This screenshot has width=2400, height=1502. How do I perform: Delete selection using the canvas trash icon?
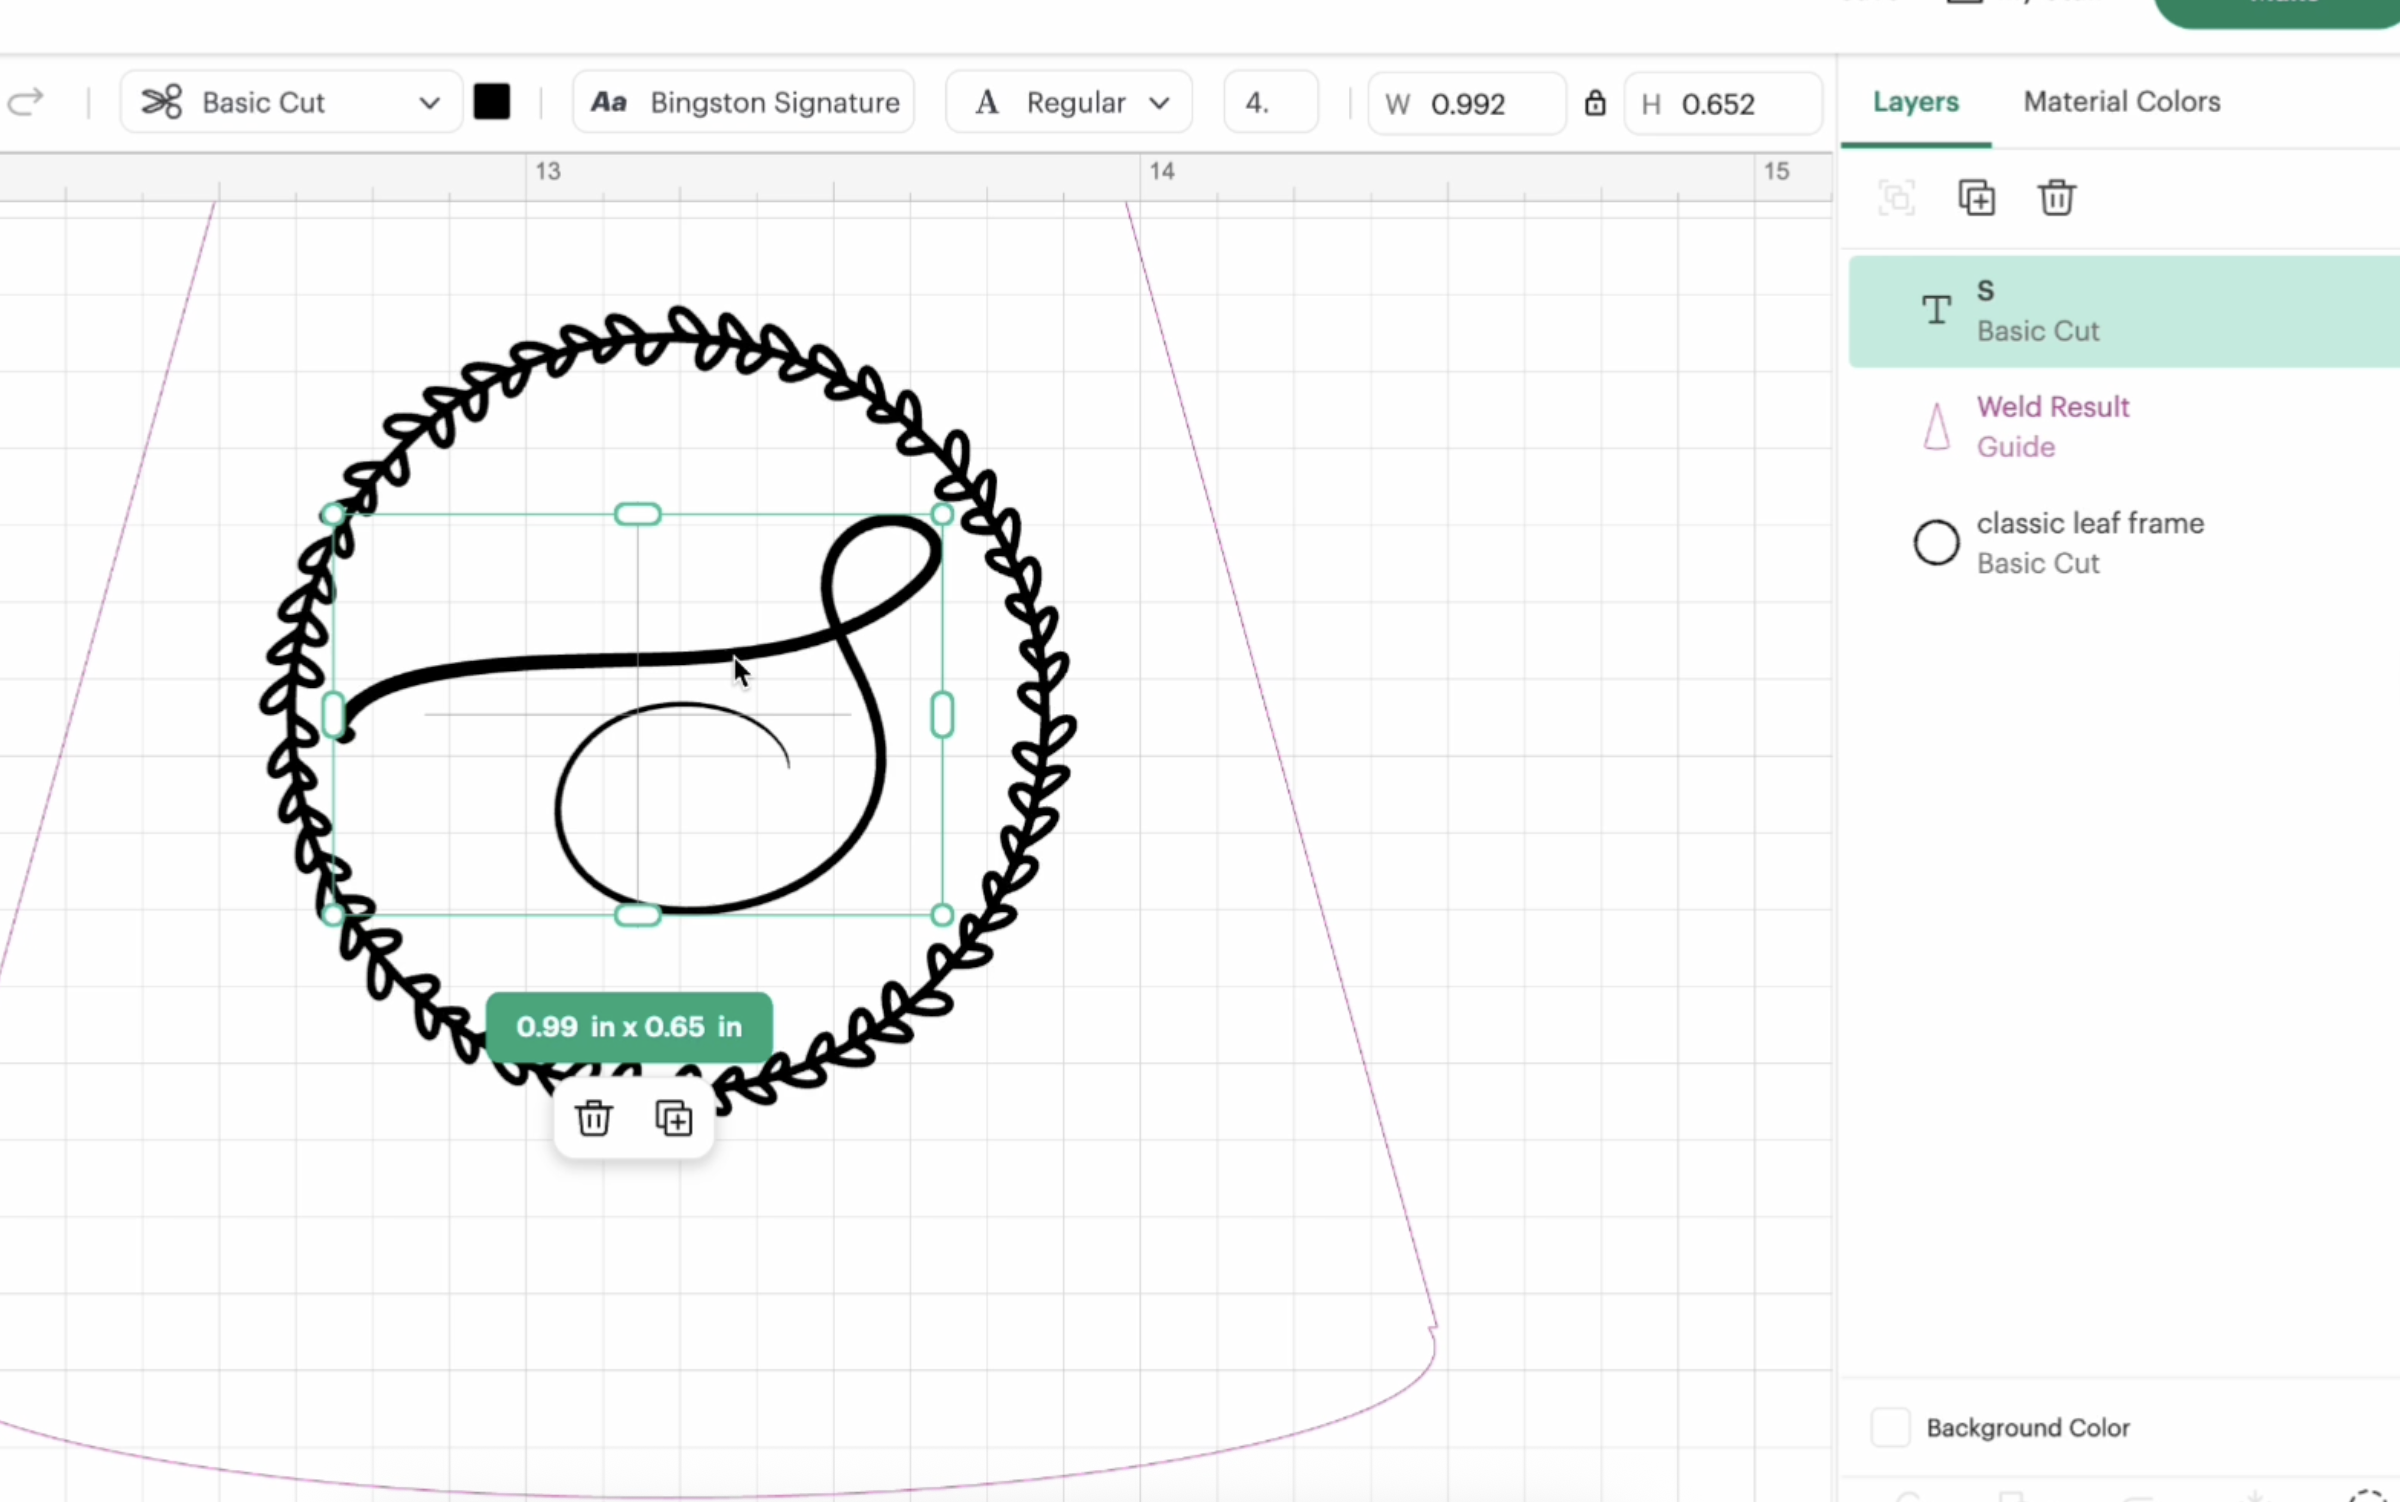click(x=594, y=1118)
